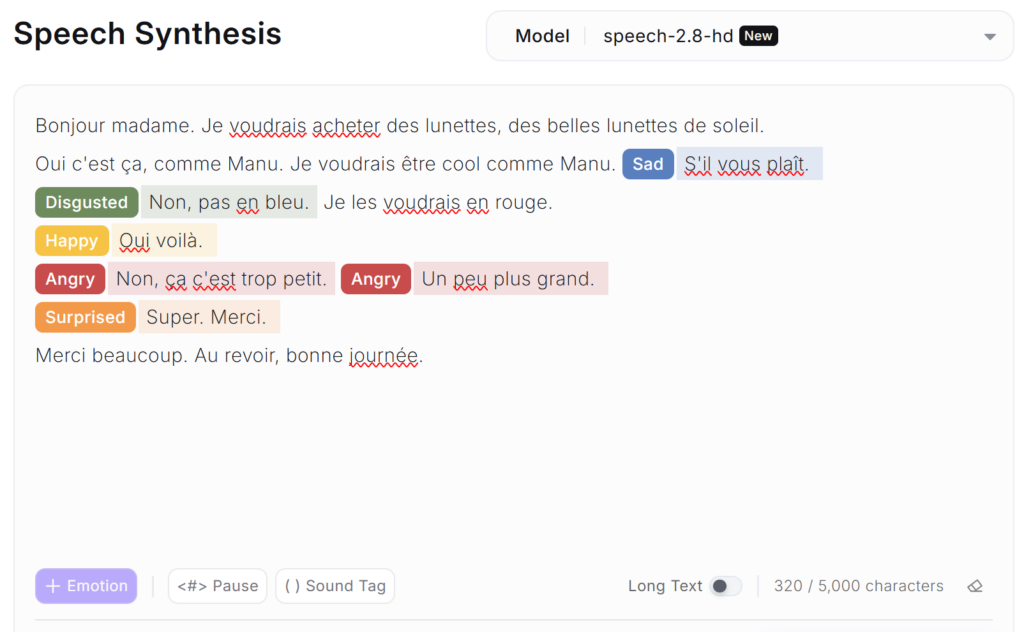Click the Surprised emotion tag
Image resolution: width=1024 pixels, height=632 pixels.
point(85,317)
